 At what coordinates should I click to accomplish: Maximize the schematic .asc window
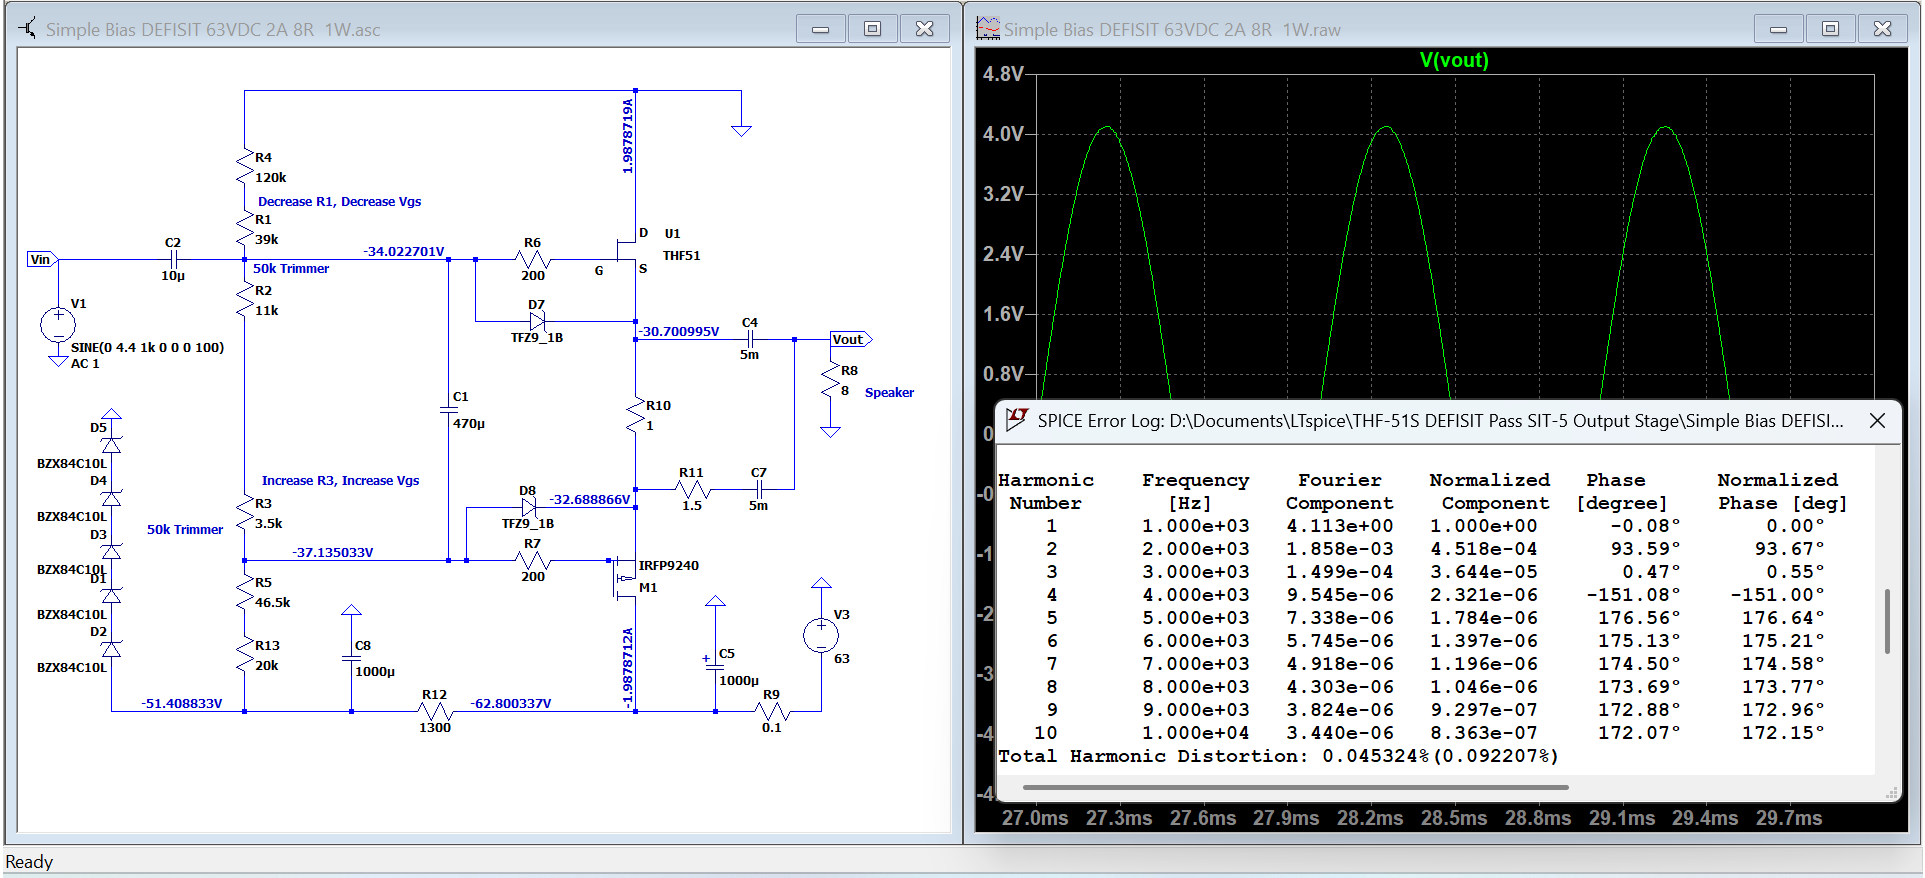873,29
